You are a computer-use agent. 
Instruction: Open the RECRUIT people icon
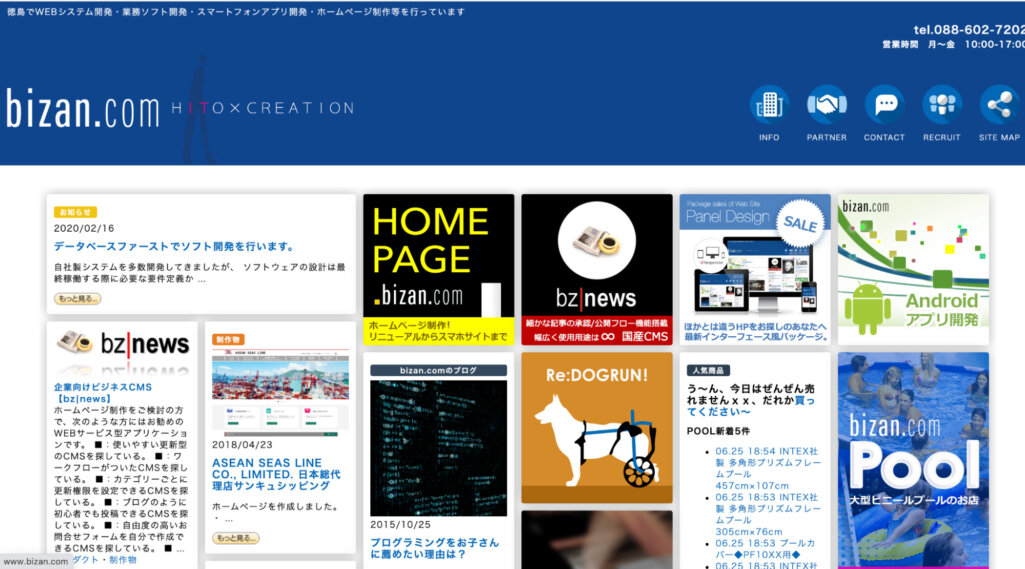(x=941, y=105)
